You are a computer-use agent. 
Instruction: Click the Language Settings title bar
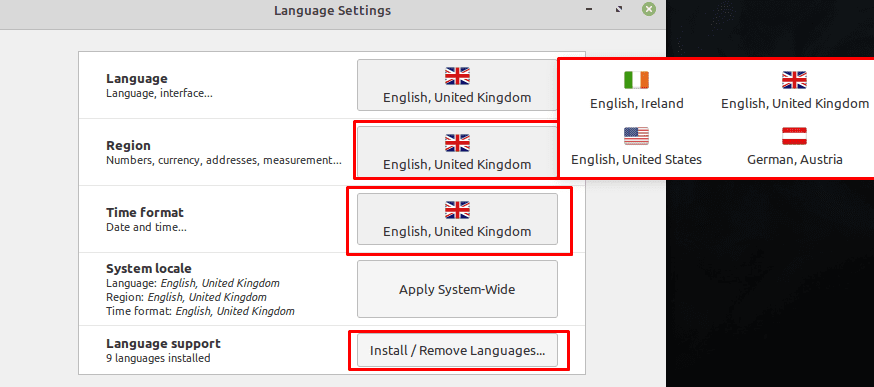(x=332, y=11)
